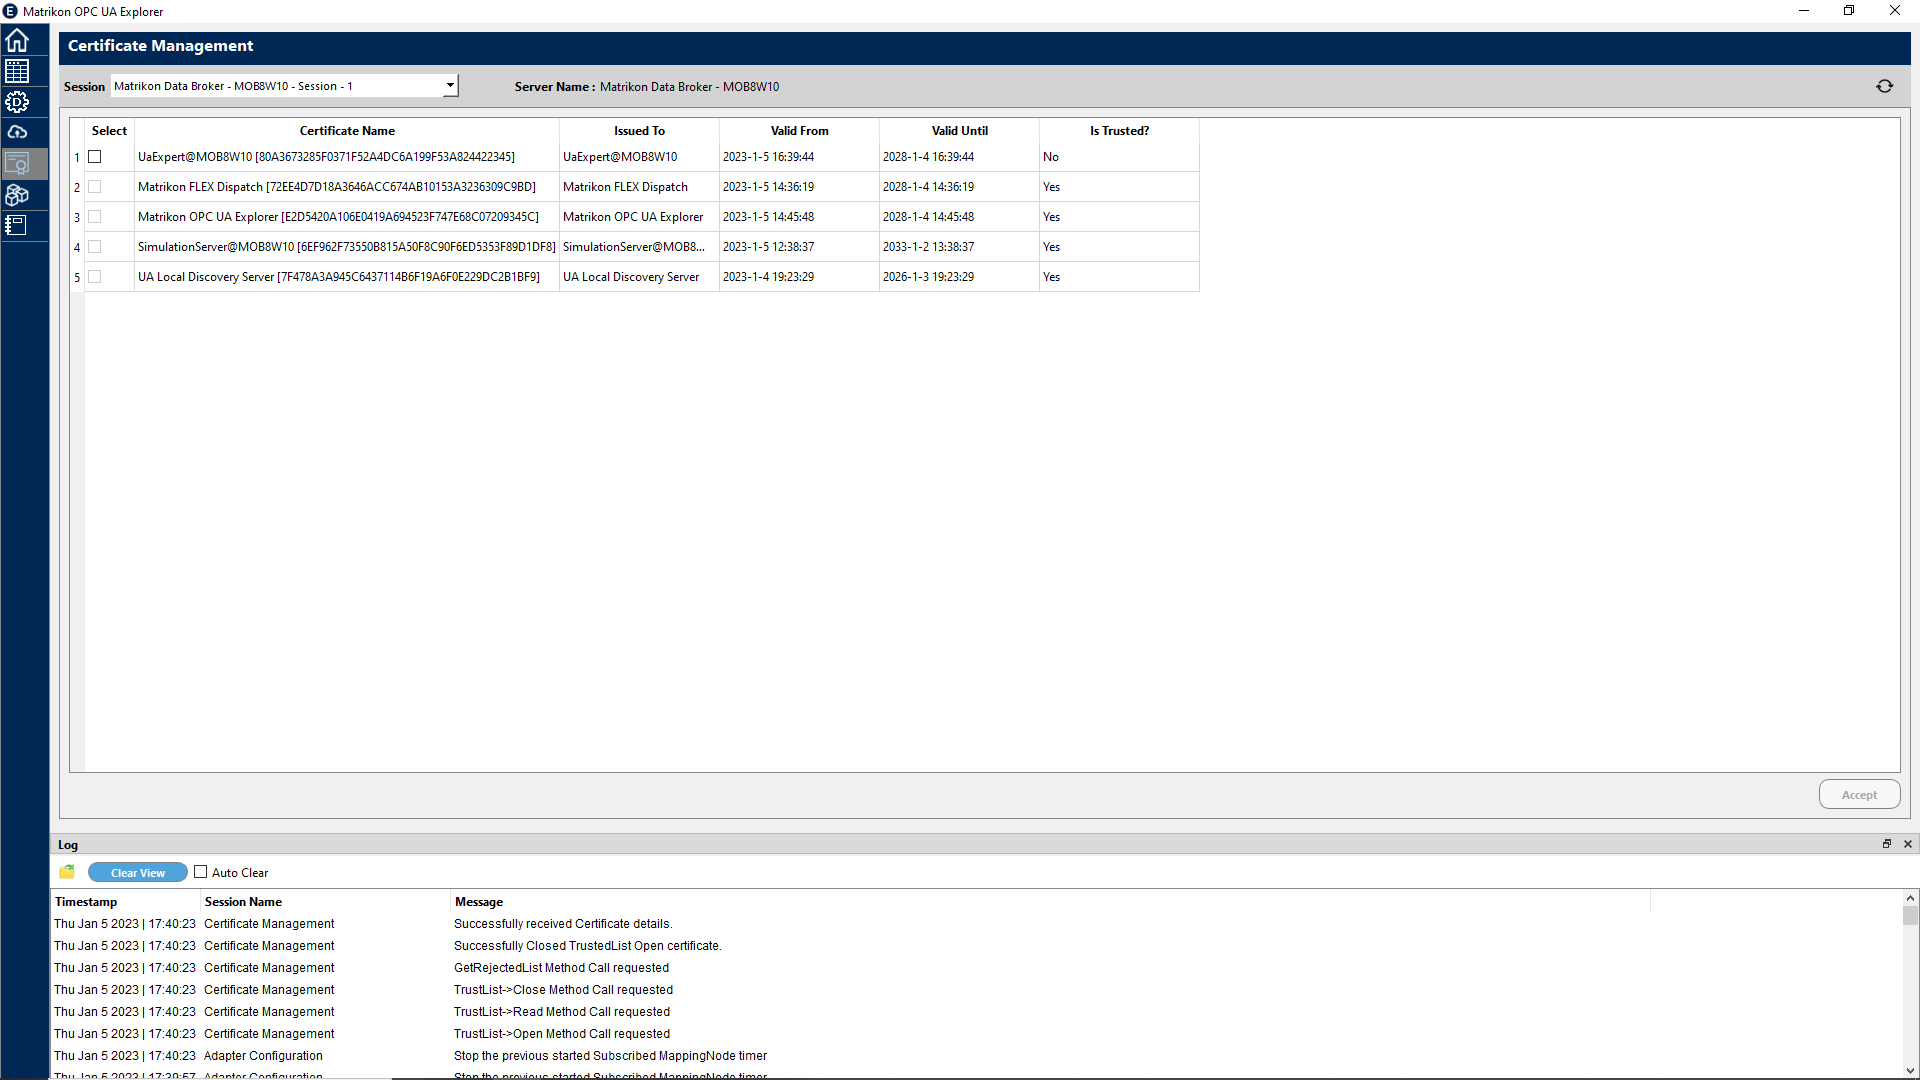Select log row 'Successfully received Certificate details.'
The image size is (1920, 1080).
(976, 924)
